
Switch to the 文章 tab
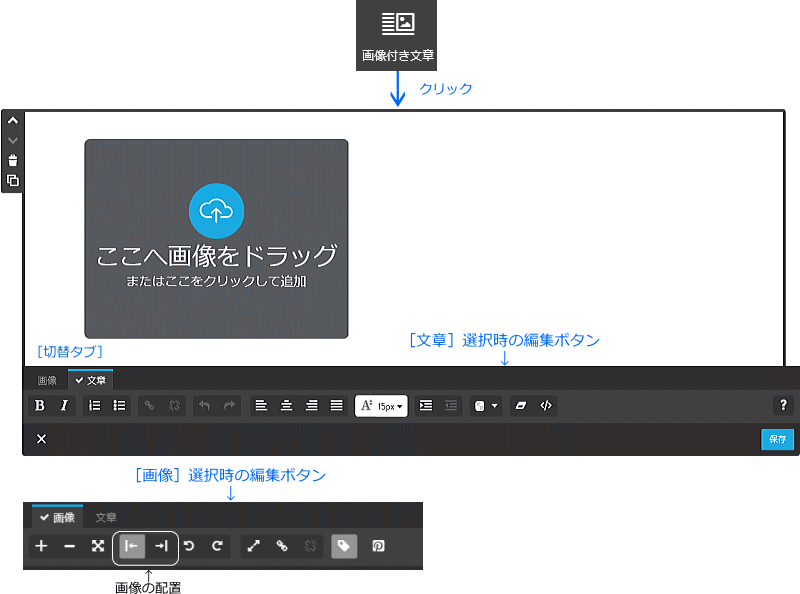click(91, 380)
